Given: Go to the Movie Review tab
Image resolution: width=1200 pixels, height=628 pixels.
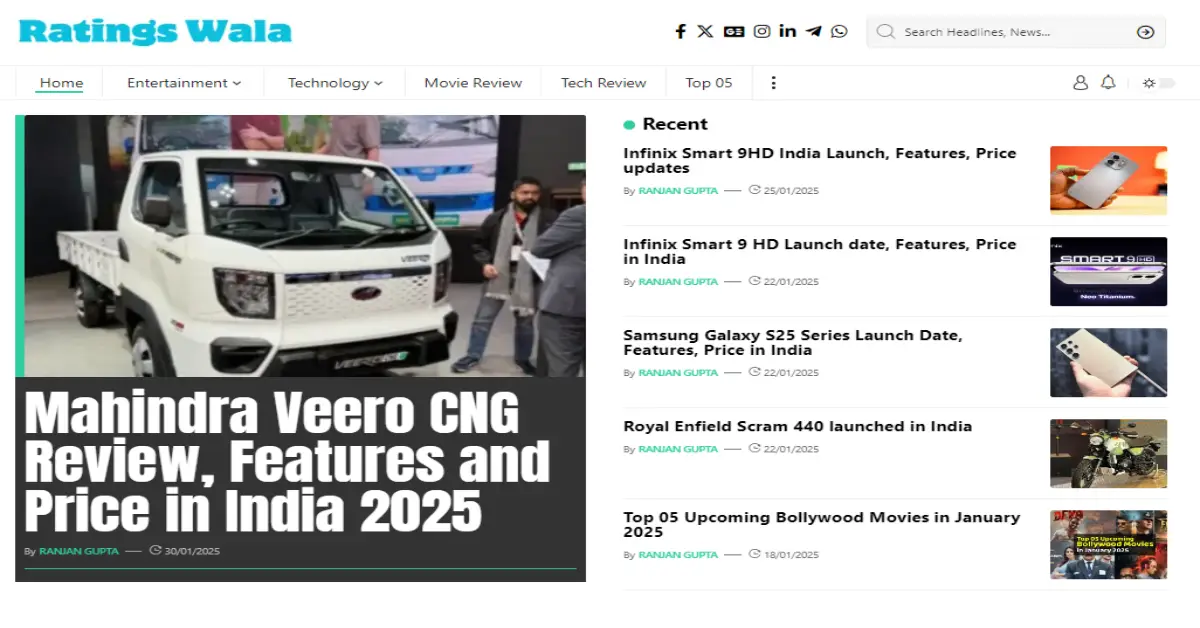Looking at the screenshot, I should pos(473,83).
